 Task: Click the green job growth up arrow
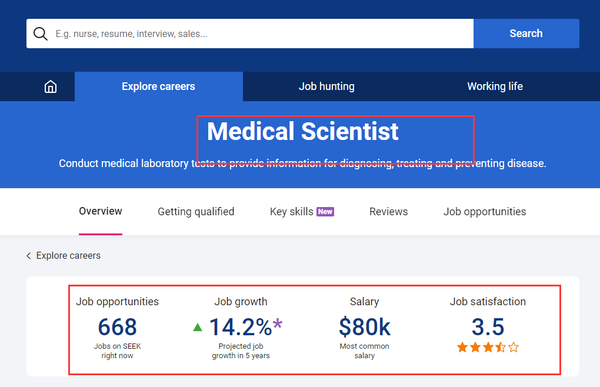click(197, 327)
